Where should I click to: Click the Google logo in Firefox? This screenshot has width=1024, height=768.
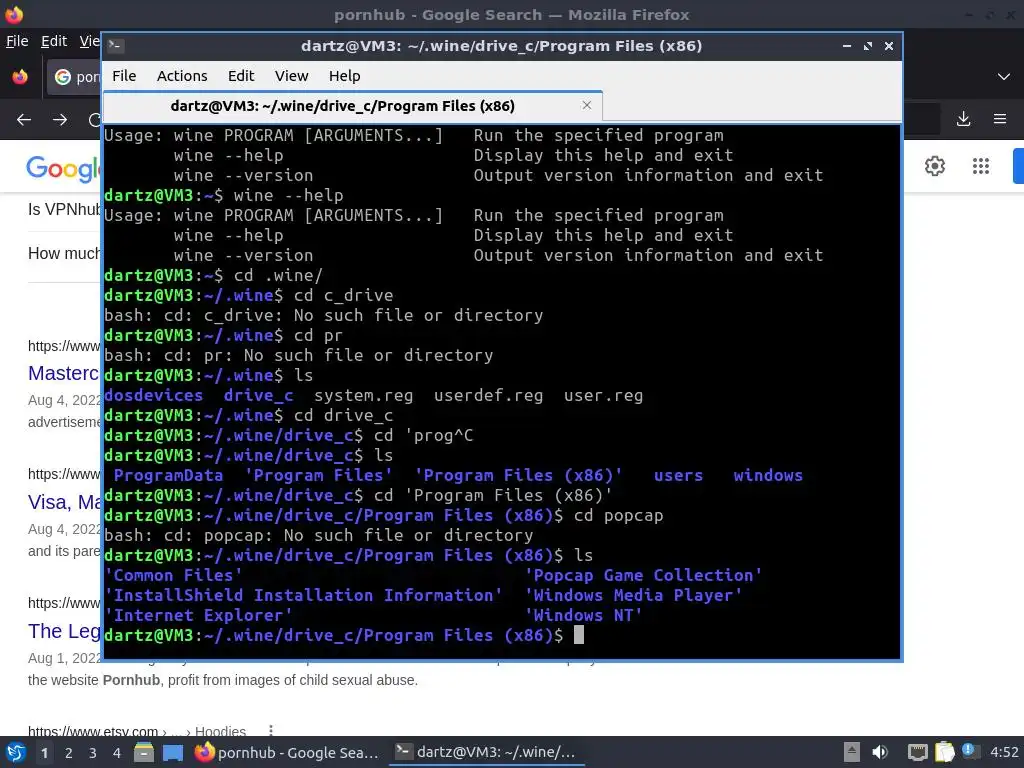tap(63, 168)
